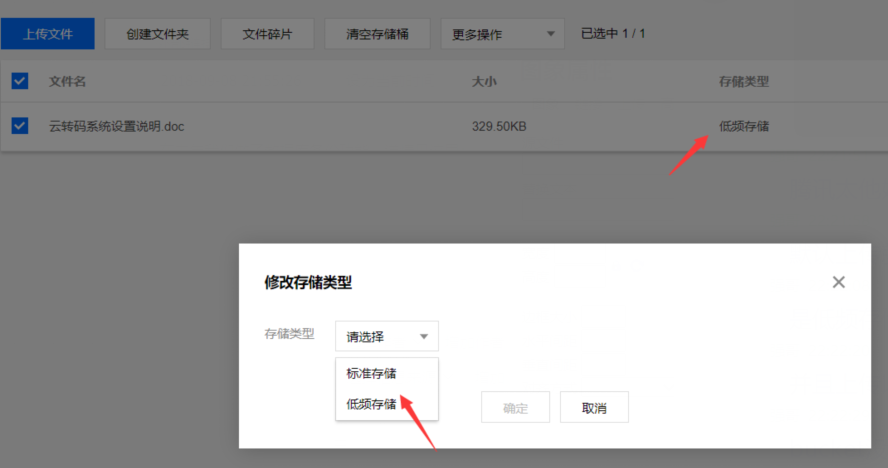This screenshot has height=468, width=888.
Task: Toggle the select-all checkbox in table header
Action: (x=20, y=81)
